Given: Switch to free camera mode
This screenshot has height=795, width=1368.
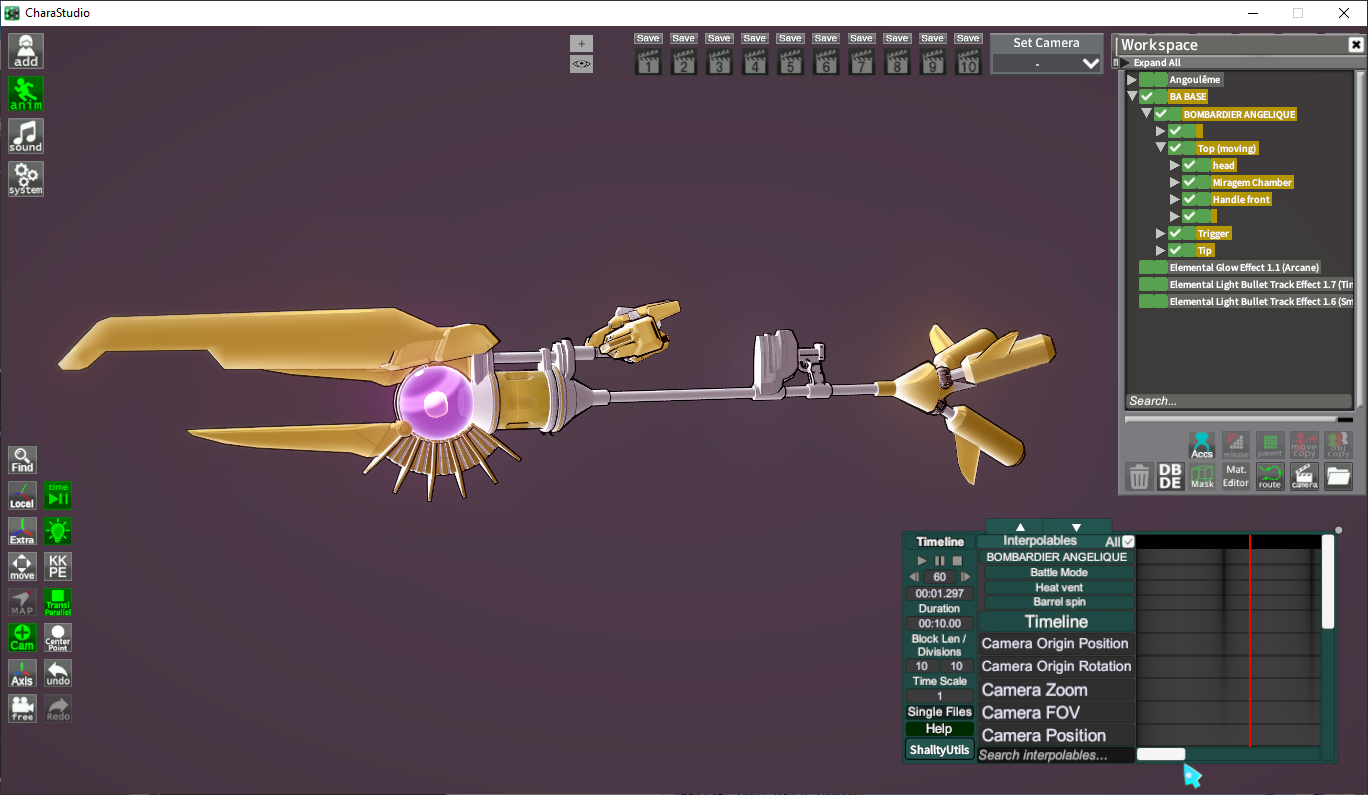Looking at the screenshot, I should 22,709.
